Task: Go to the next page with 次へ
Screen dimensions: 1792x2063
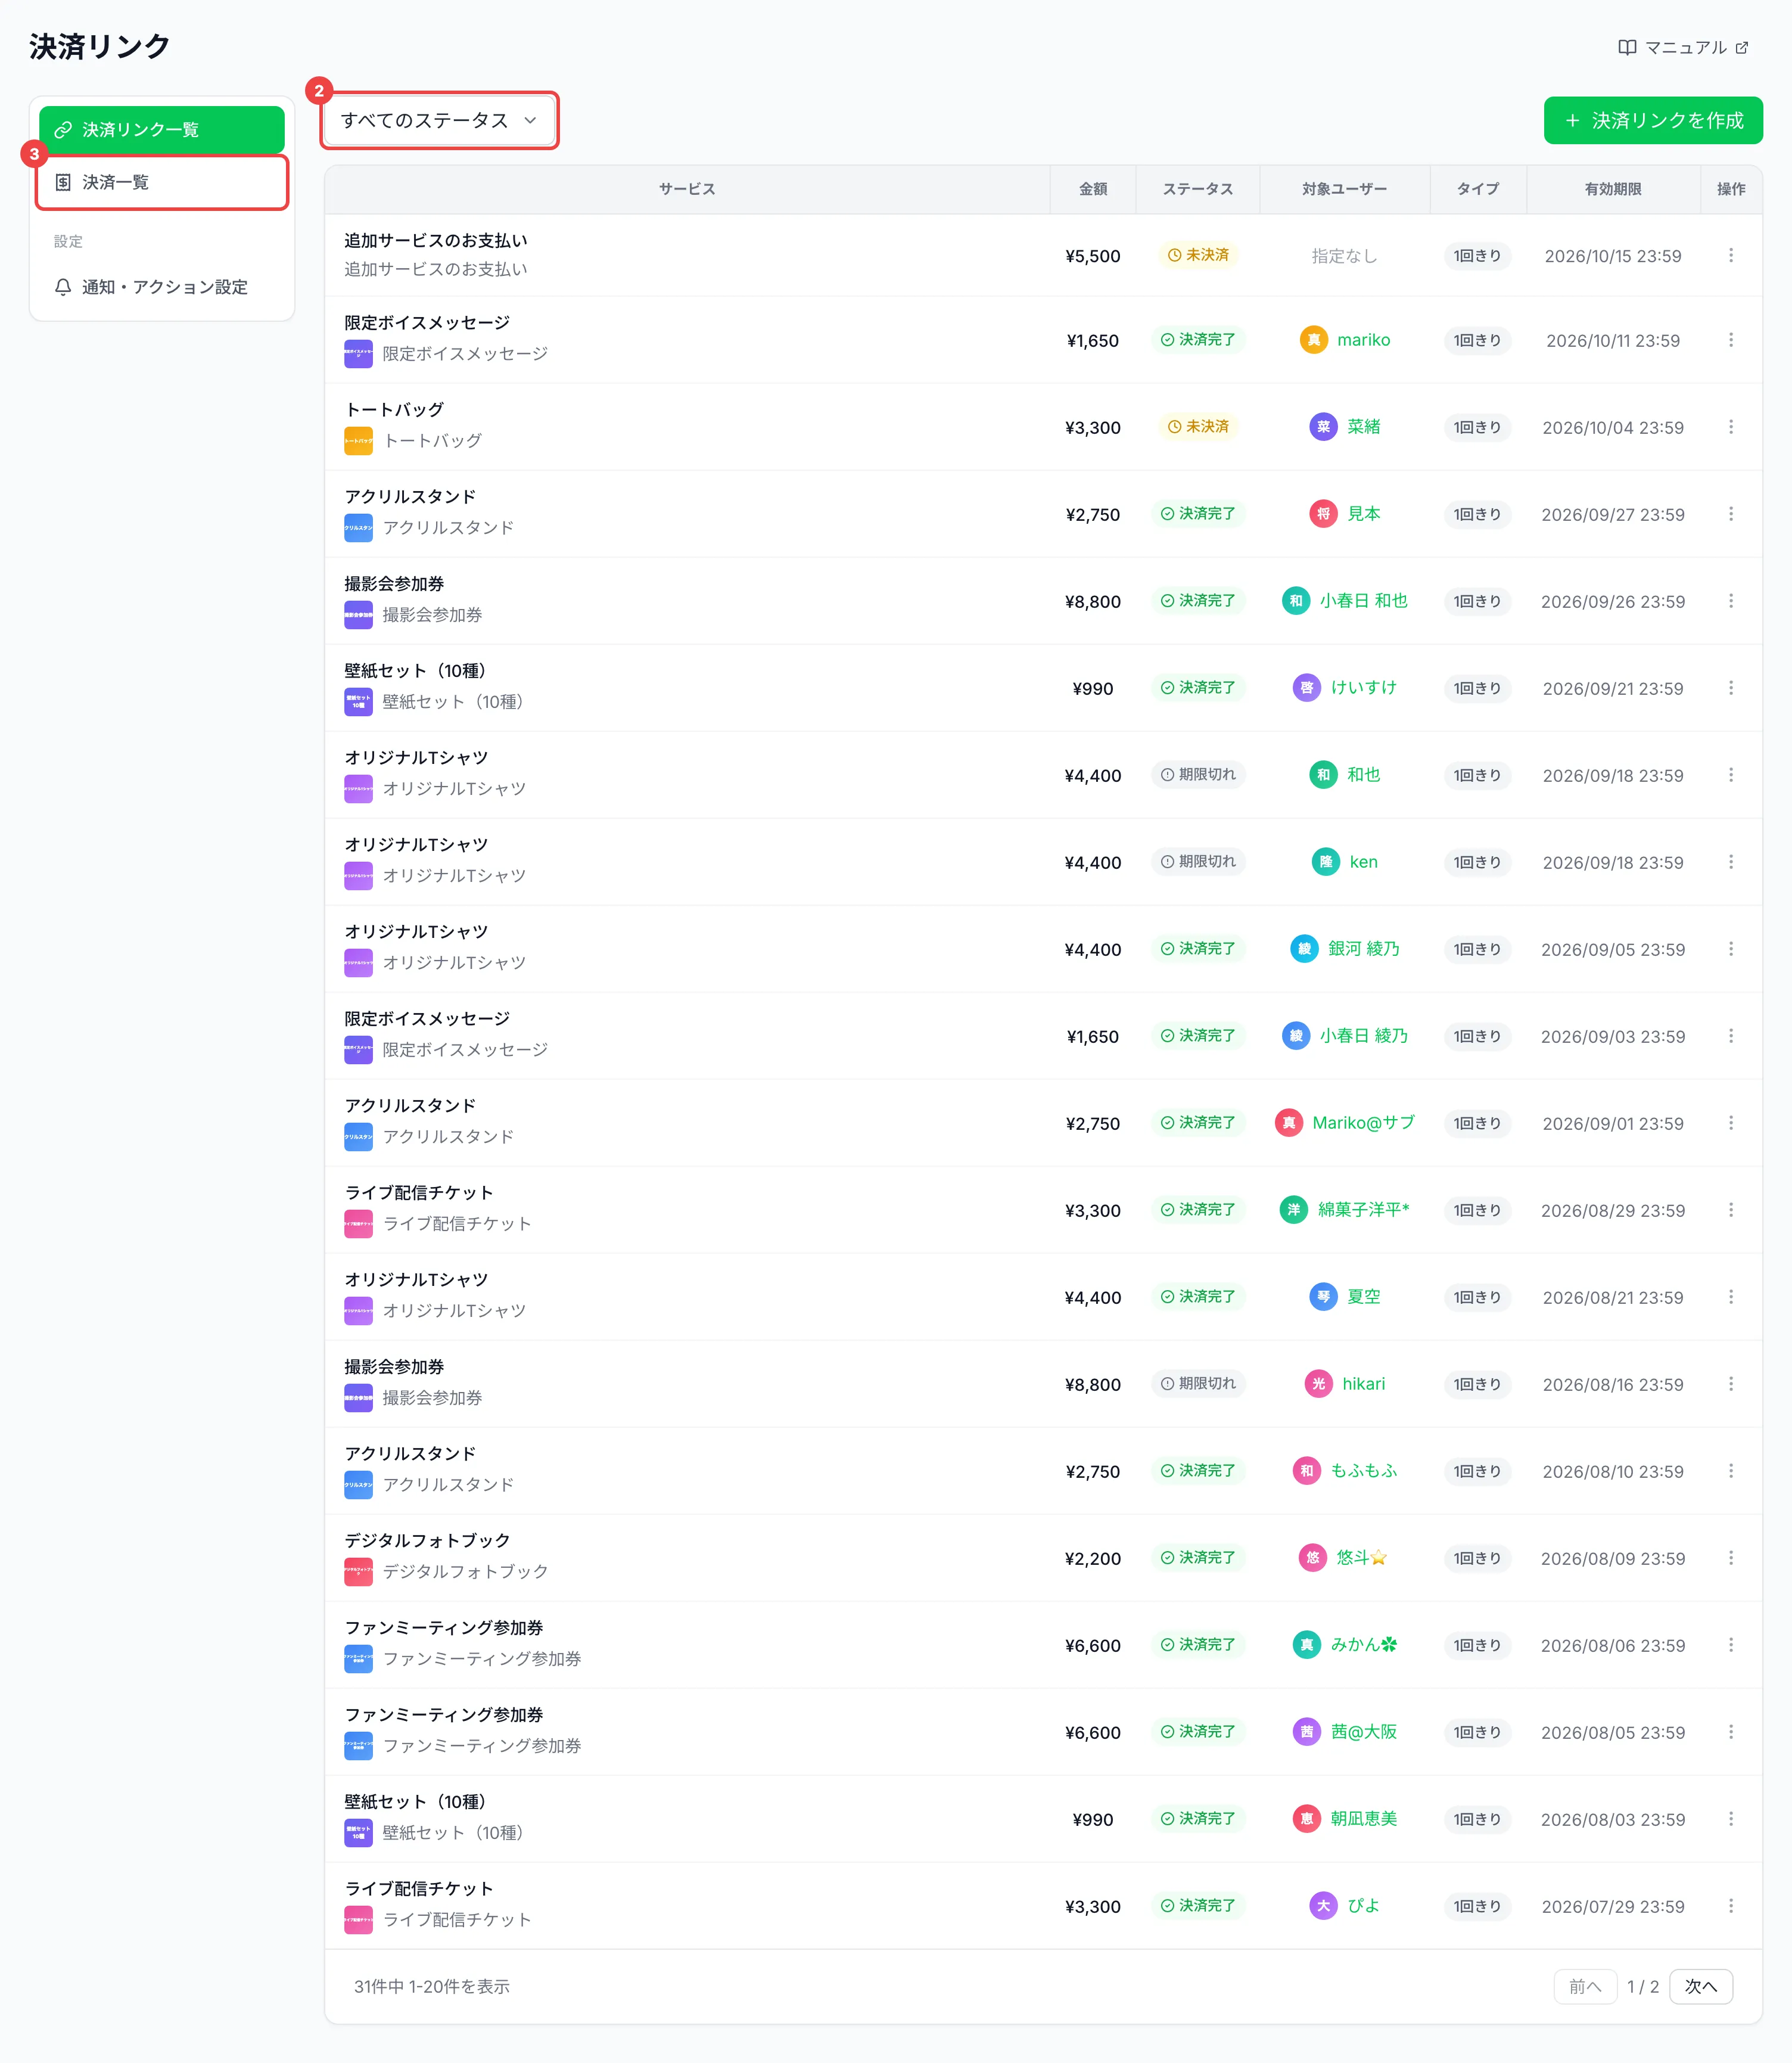Action: pos(1700,1986)
